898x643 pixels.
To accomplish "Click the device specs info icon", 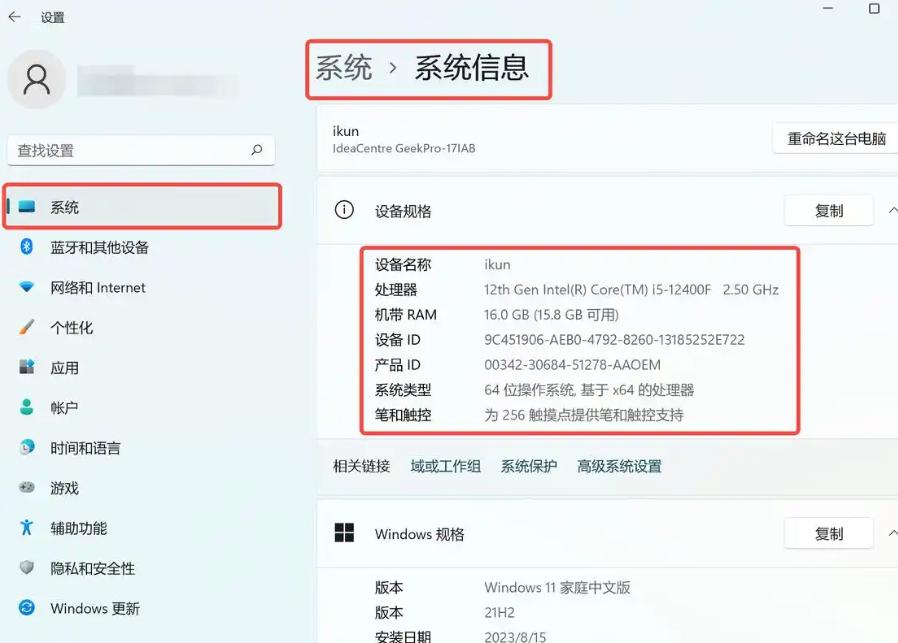I will [344, 210].
